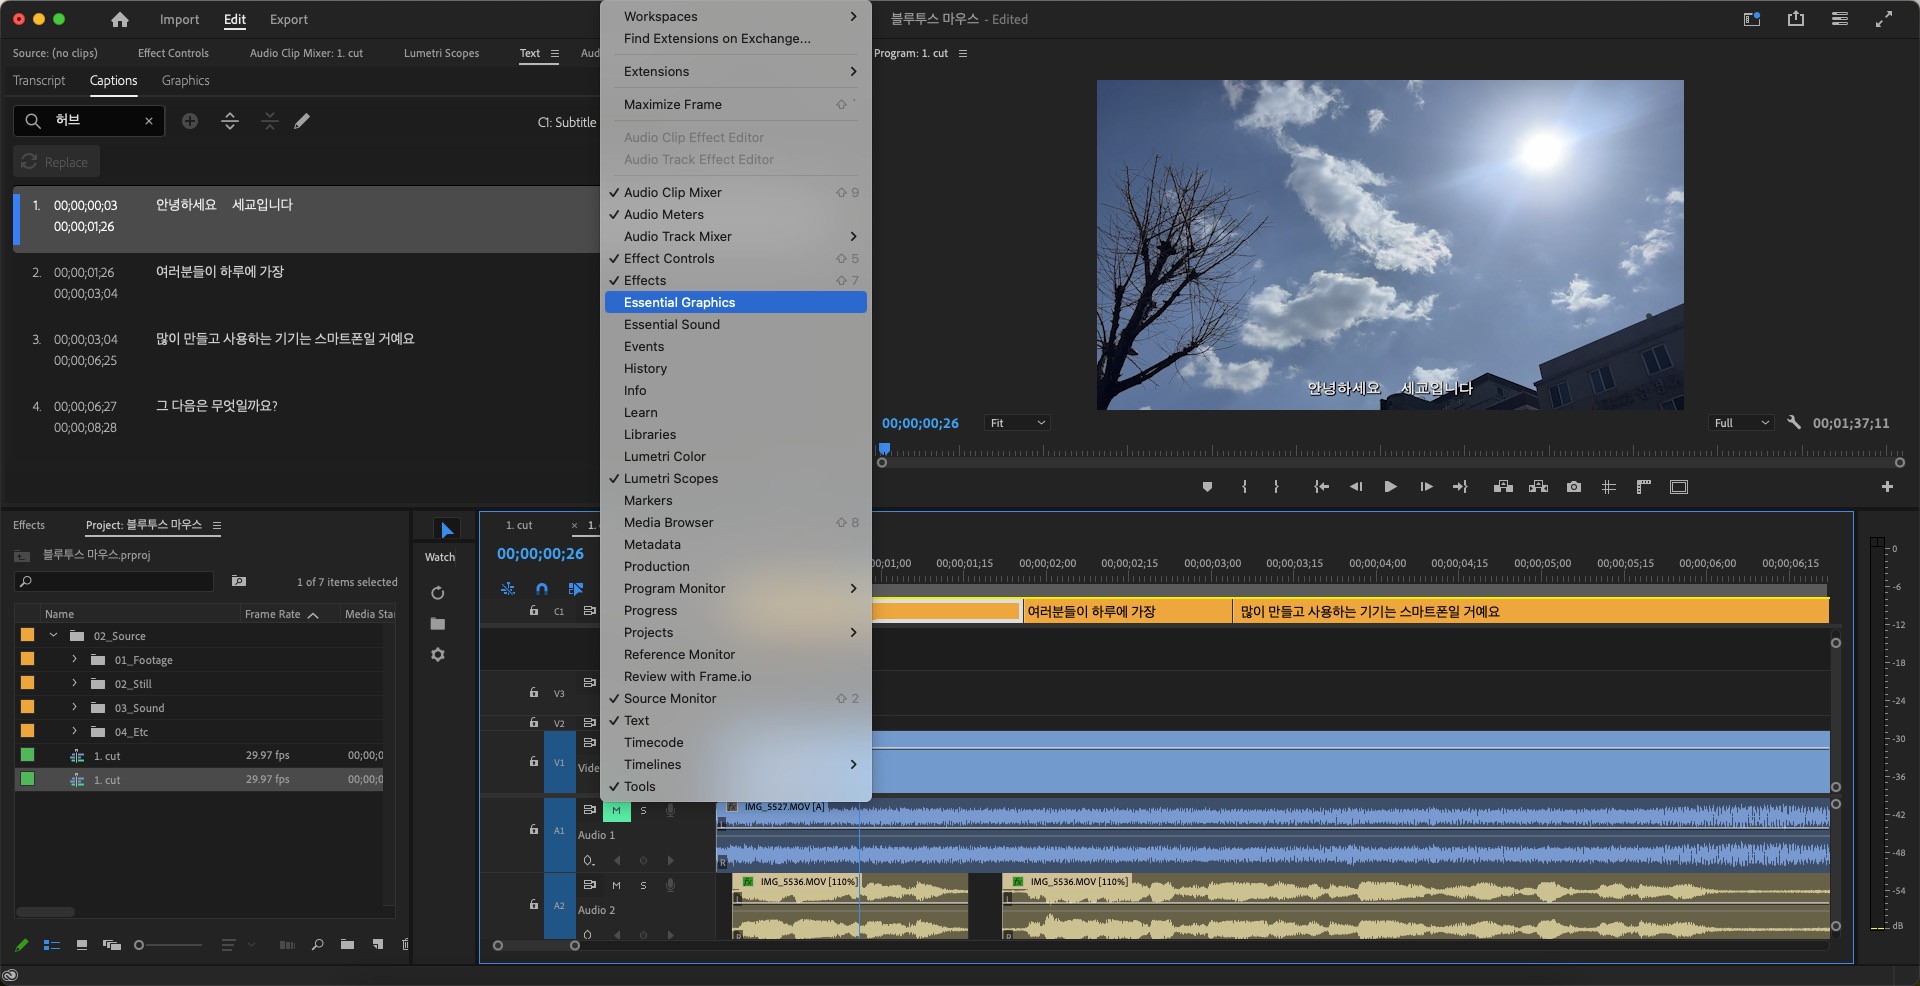Screen dimensions: 1920x986
Task: Switch to the Graphics tab
Action: tap(186, 80)
